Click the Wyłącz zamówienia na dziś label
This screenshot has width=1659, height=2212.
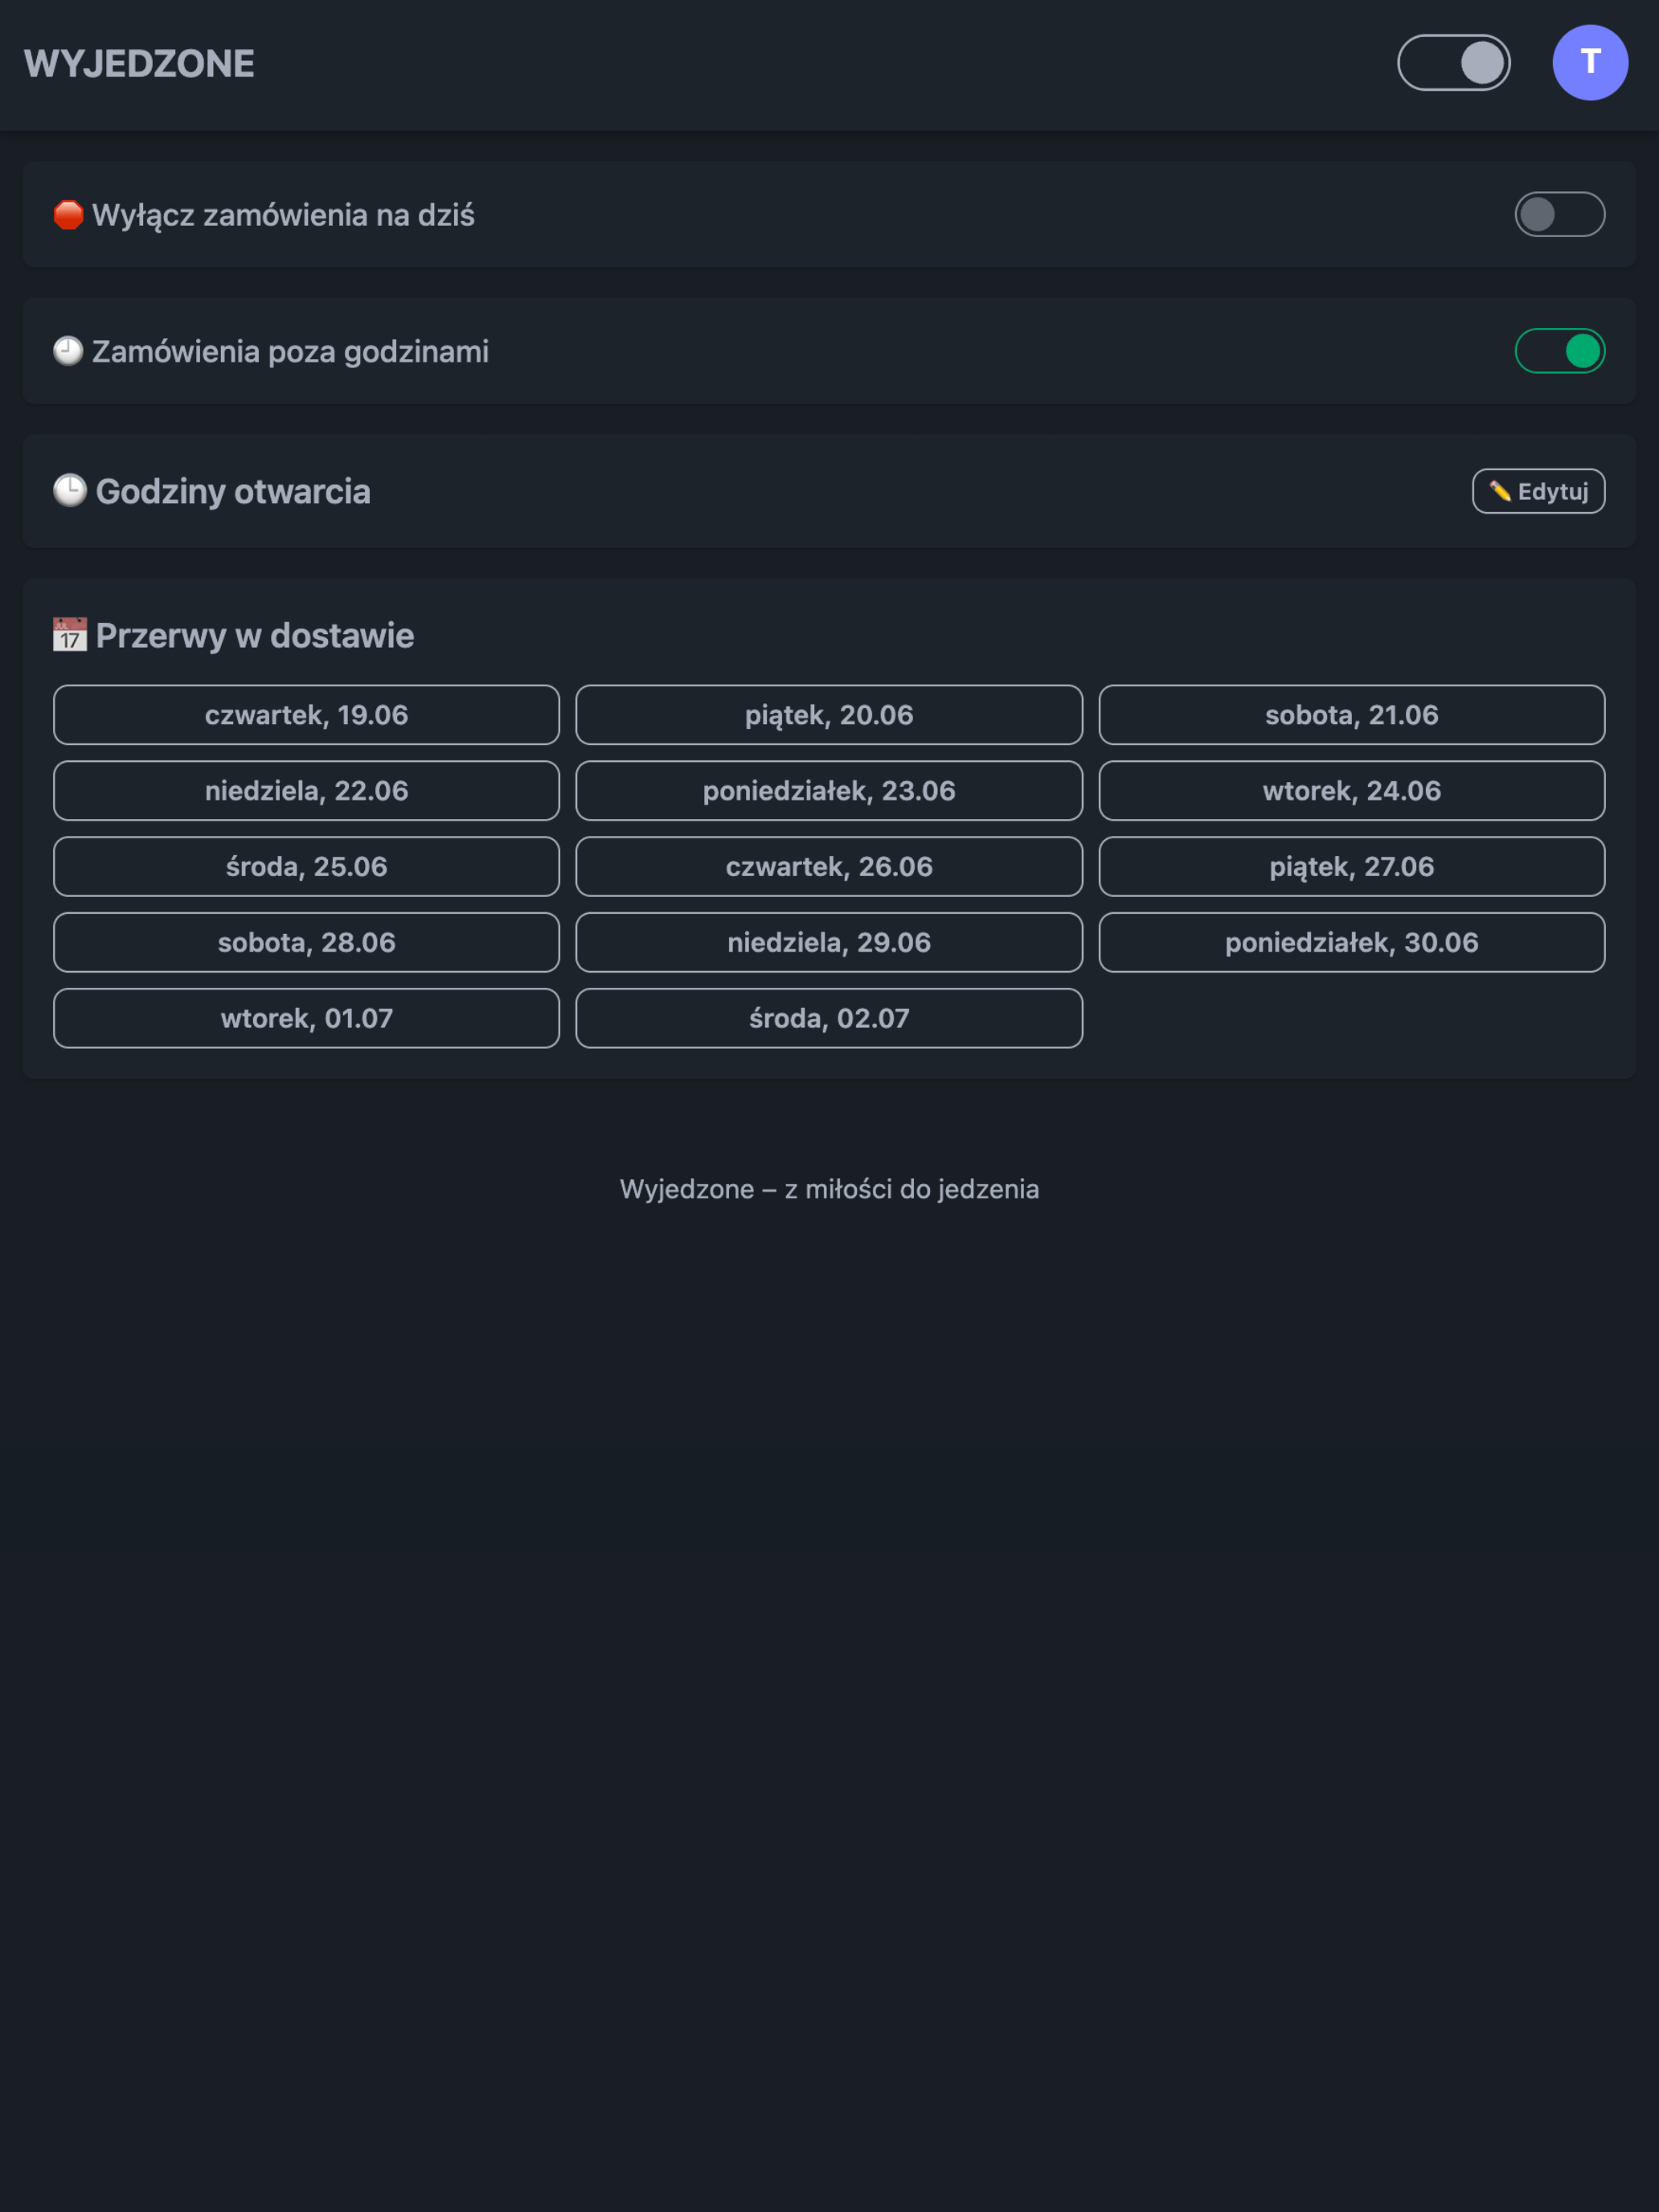click(283, 215)
